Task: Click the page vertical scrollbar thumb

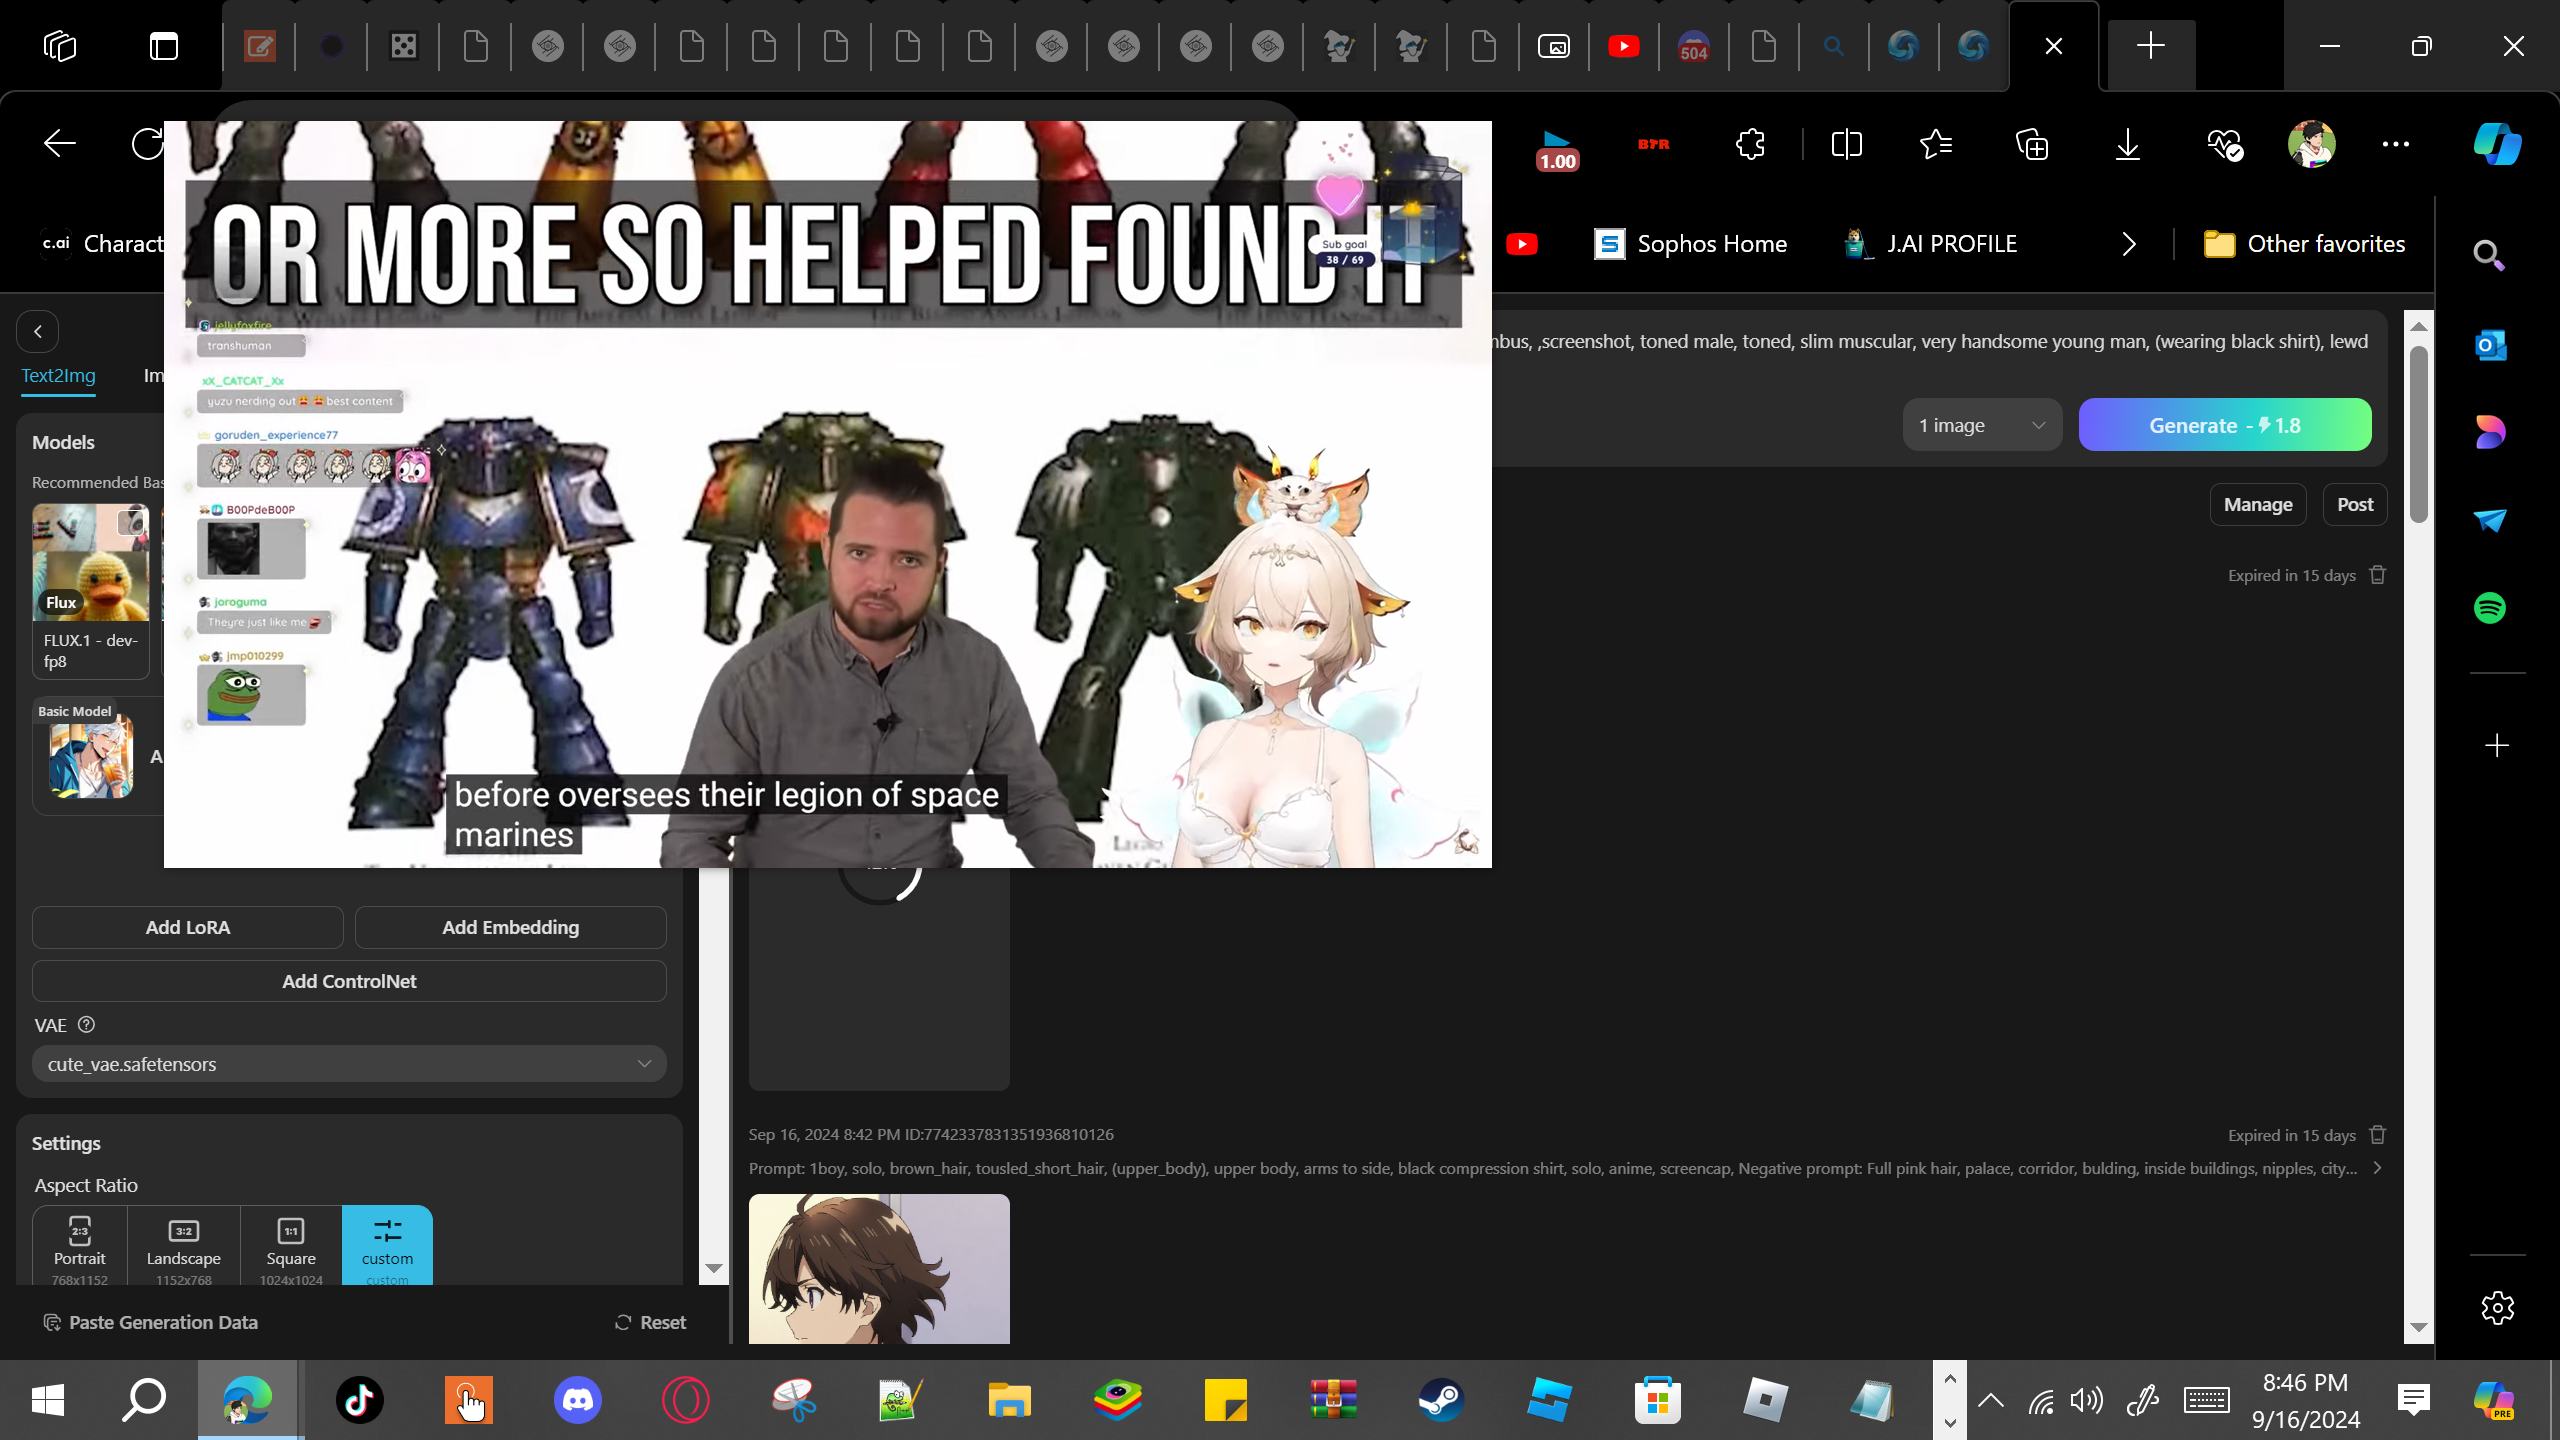Action: [x=2419, y=434]
